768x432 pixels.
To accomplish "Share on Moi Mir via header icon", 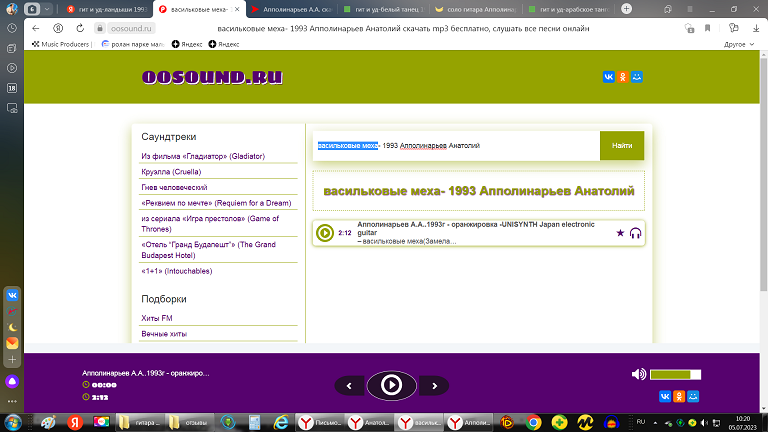I will tap(637, 77).
